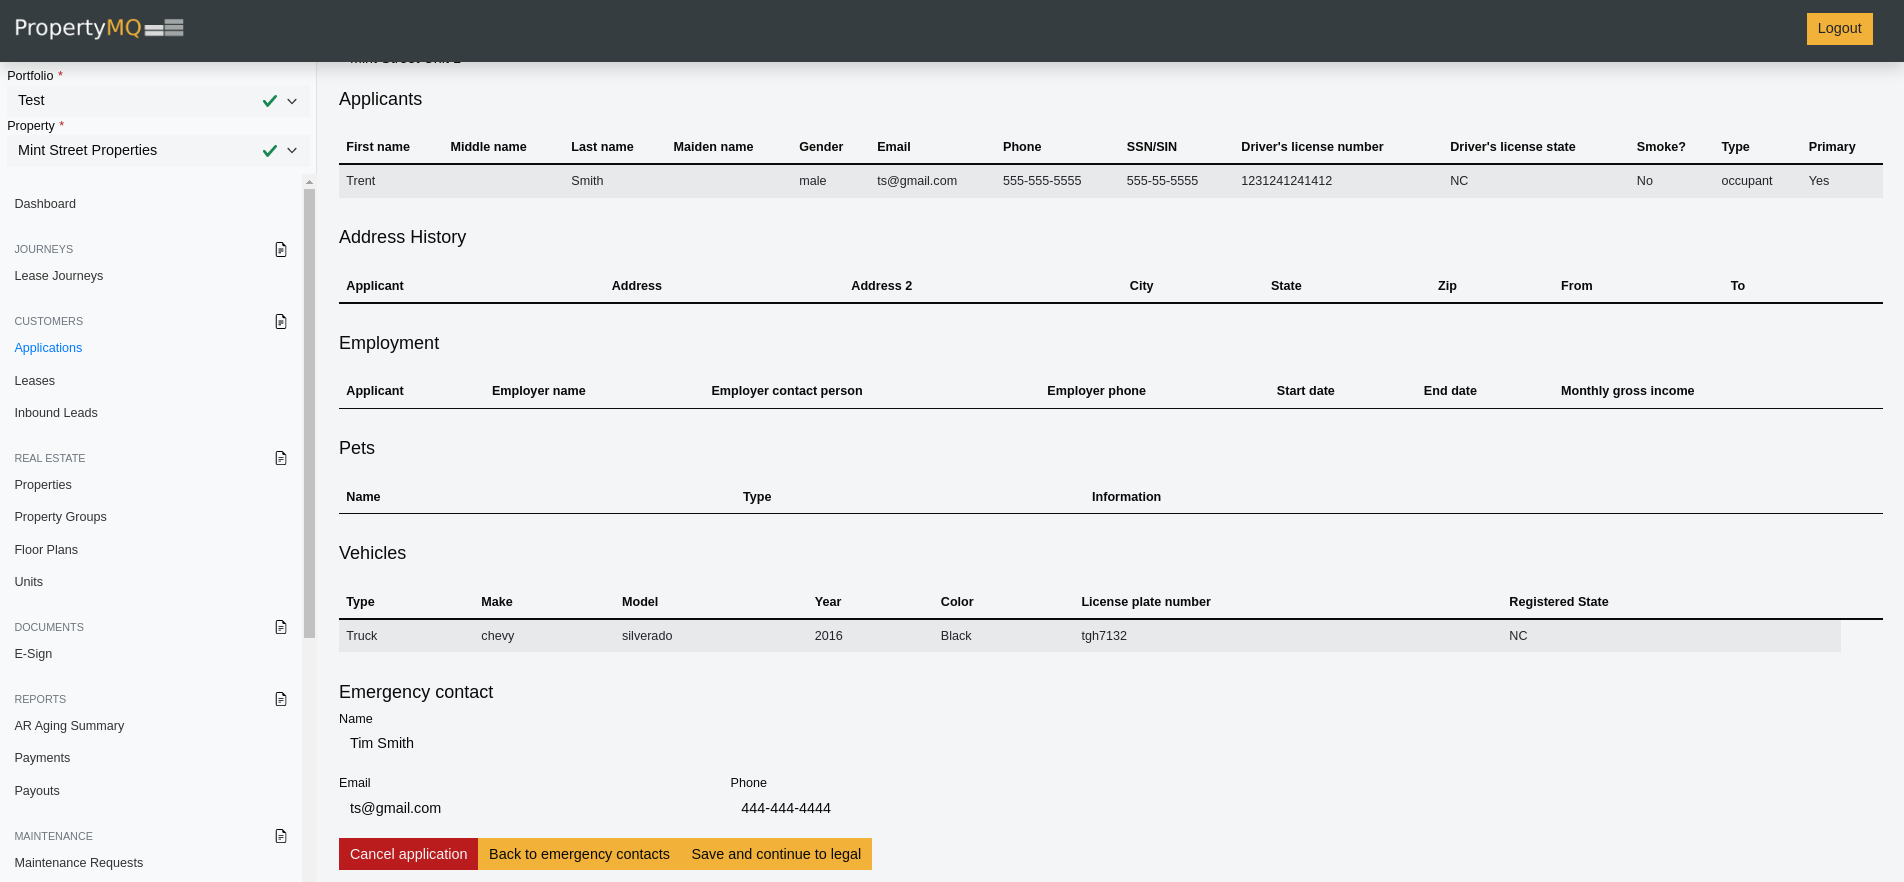Go to Lease Journeys page
Image resolution: width=1904 pixels, height=882 pixels.
coord(59,276)
